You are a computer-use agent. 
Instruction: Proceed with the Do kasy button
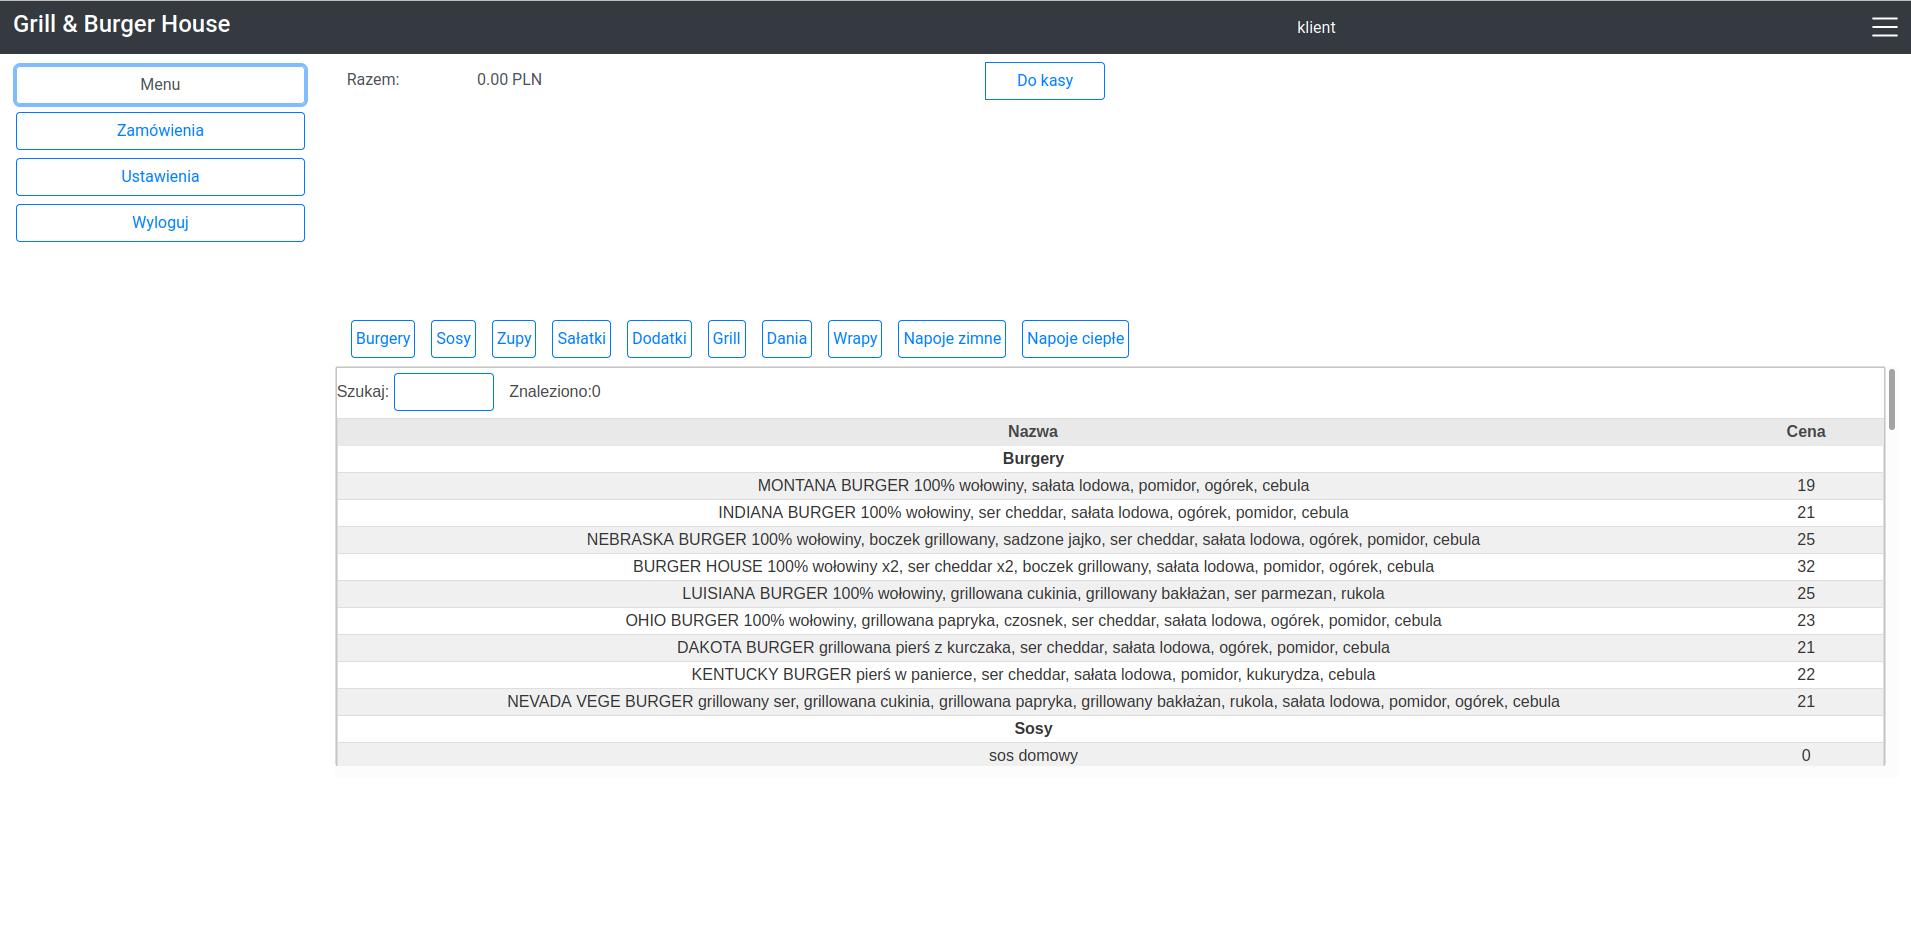[x=1045, y=81]
